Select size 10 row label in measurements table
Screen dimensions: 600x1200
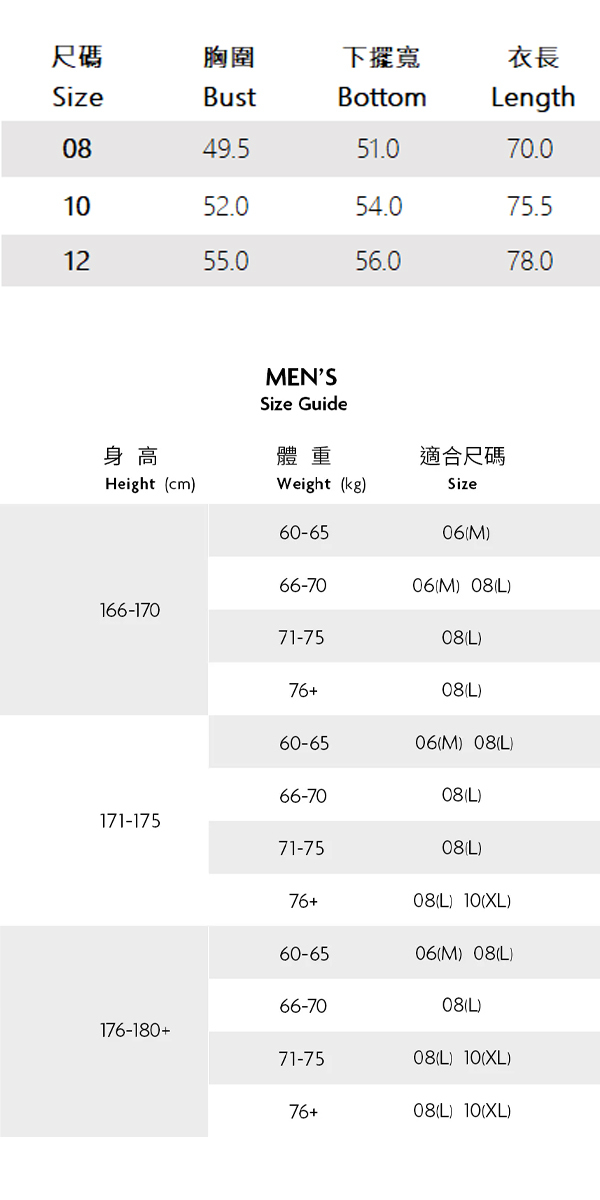click(77, 206)
